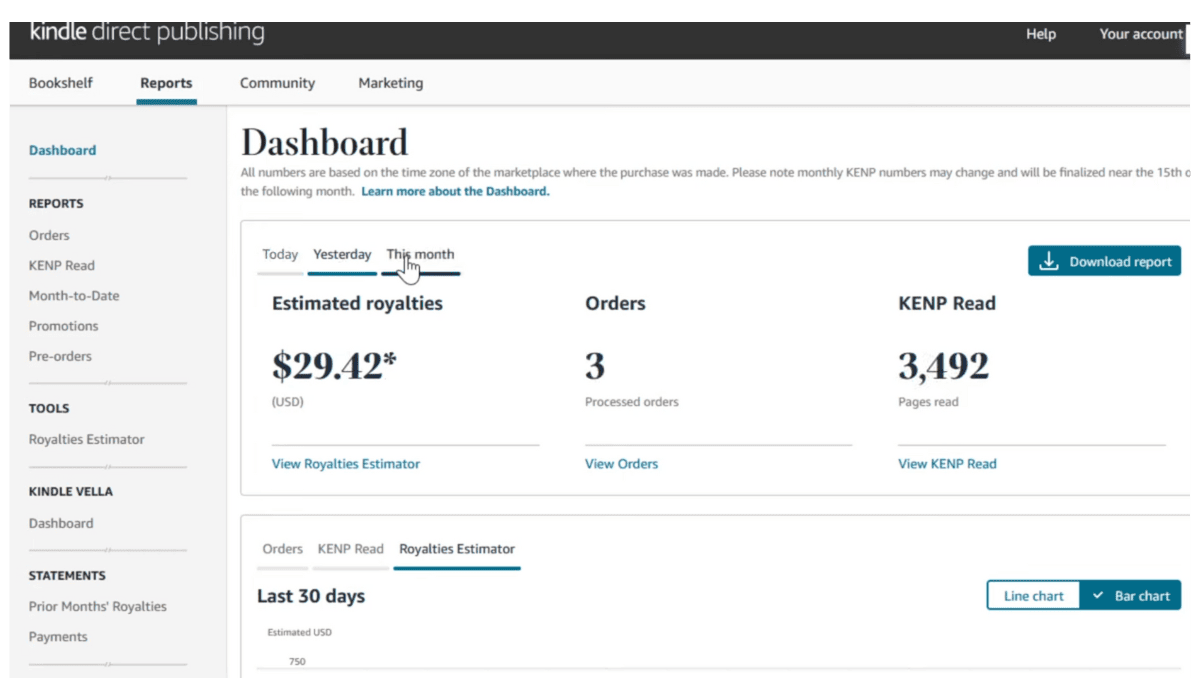This screenshot has width=1200, height=700.
Task: Switch to the KENP Read chart tab
Action: [350, 549]
